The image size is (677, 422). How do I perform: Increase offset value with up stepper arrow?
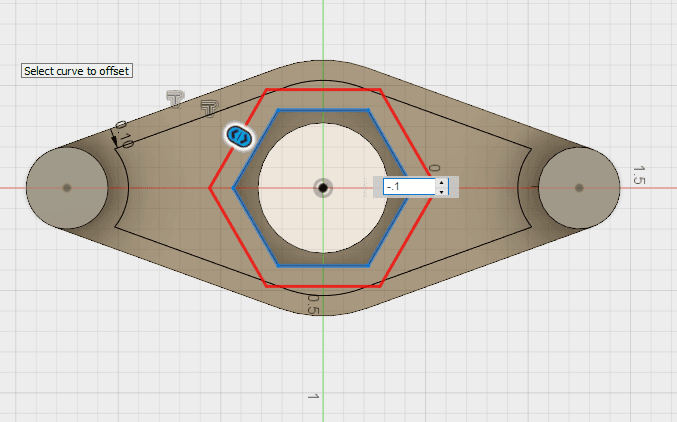441,182
